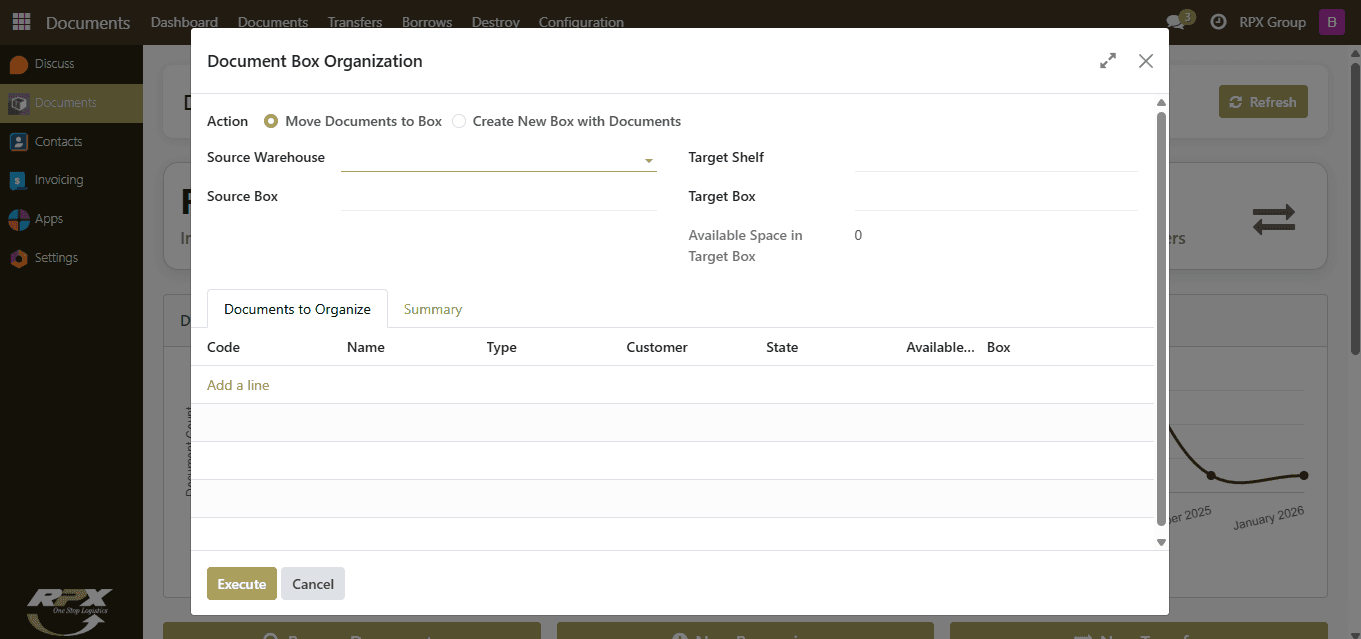Click the Discuss app icon in sidebar
The width and height of the screenshot is (1361, 639).
tap(18, 64)
